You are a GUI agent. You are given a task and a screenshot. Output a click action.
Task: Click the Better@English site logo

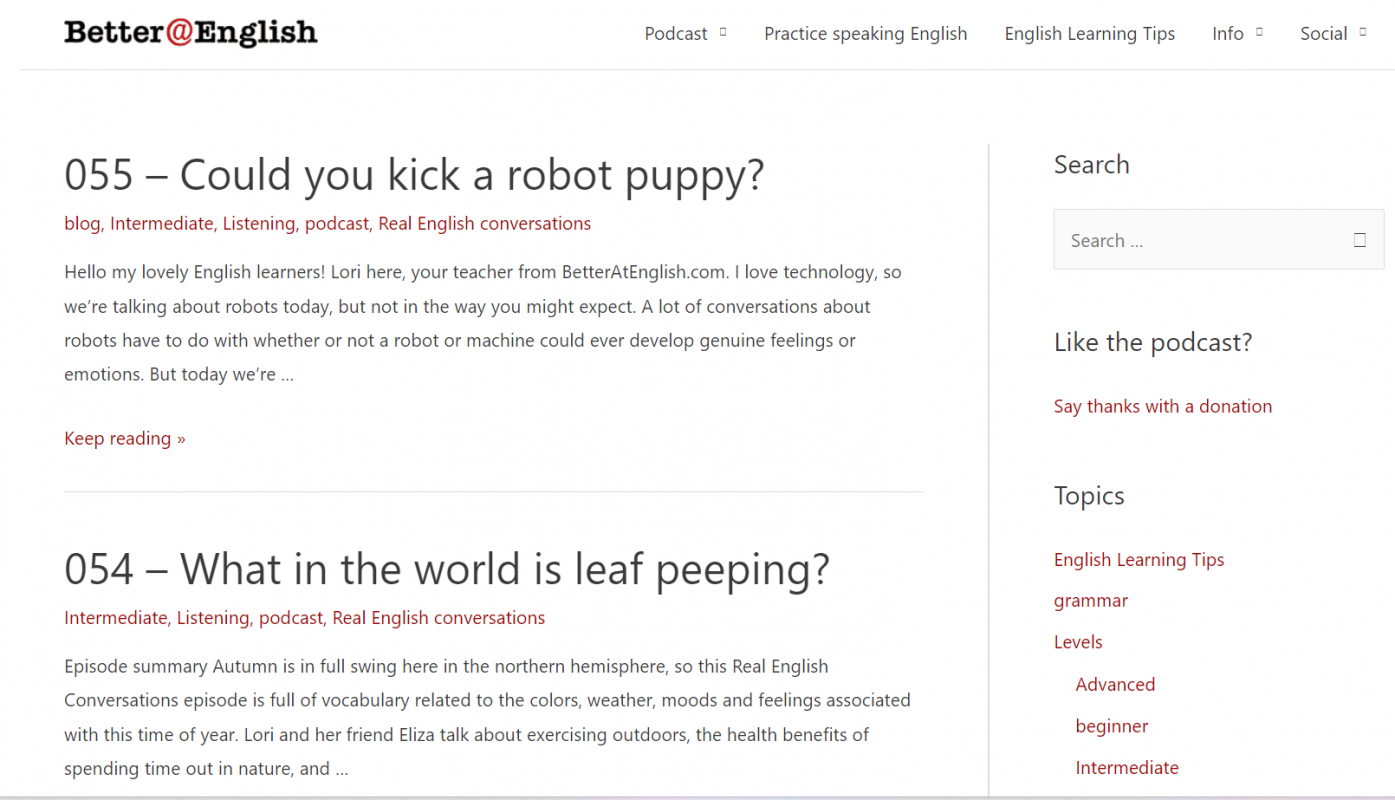[x=190, y=33]
